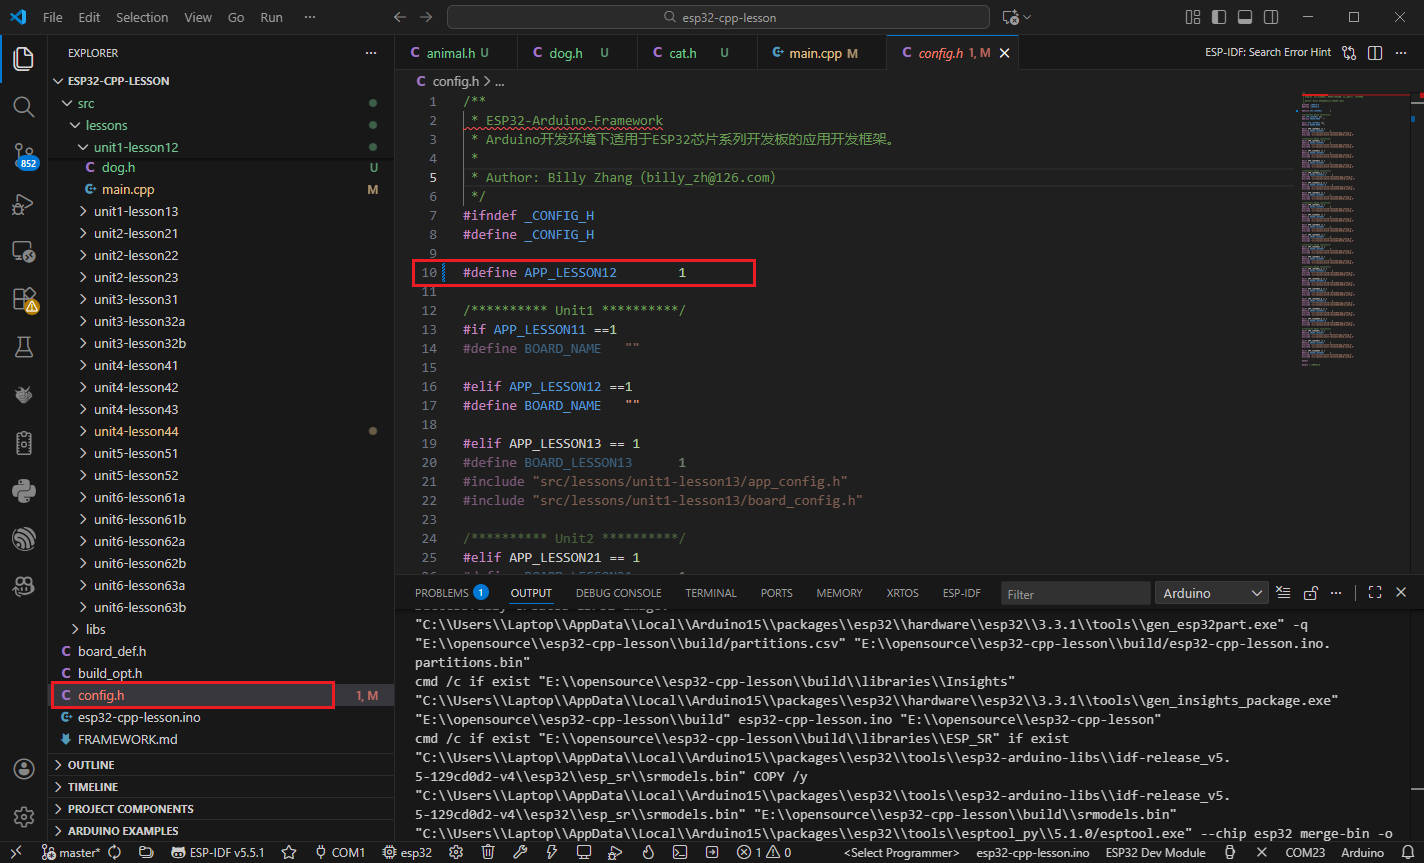
Task: Open the Search view in activity bar
Action: pyautogui.click(x=23, y=106)
